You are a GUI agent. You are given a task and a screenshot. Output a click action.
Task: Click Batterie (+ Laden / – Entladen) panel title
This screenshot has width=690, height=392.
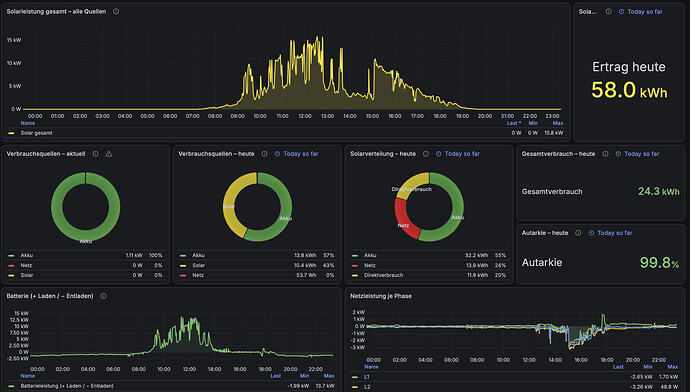tap(50, 296)
